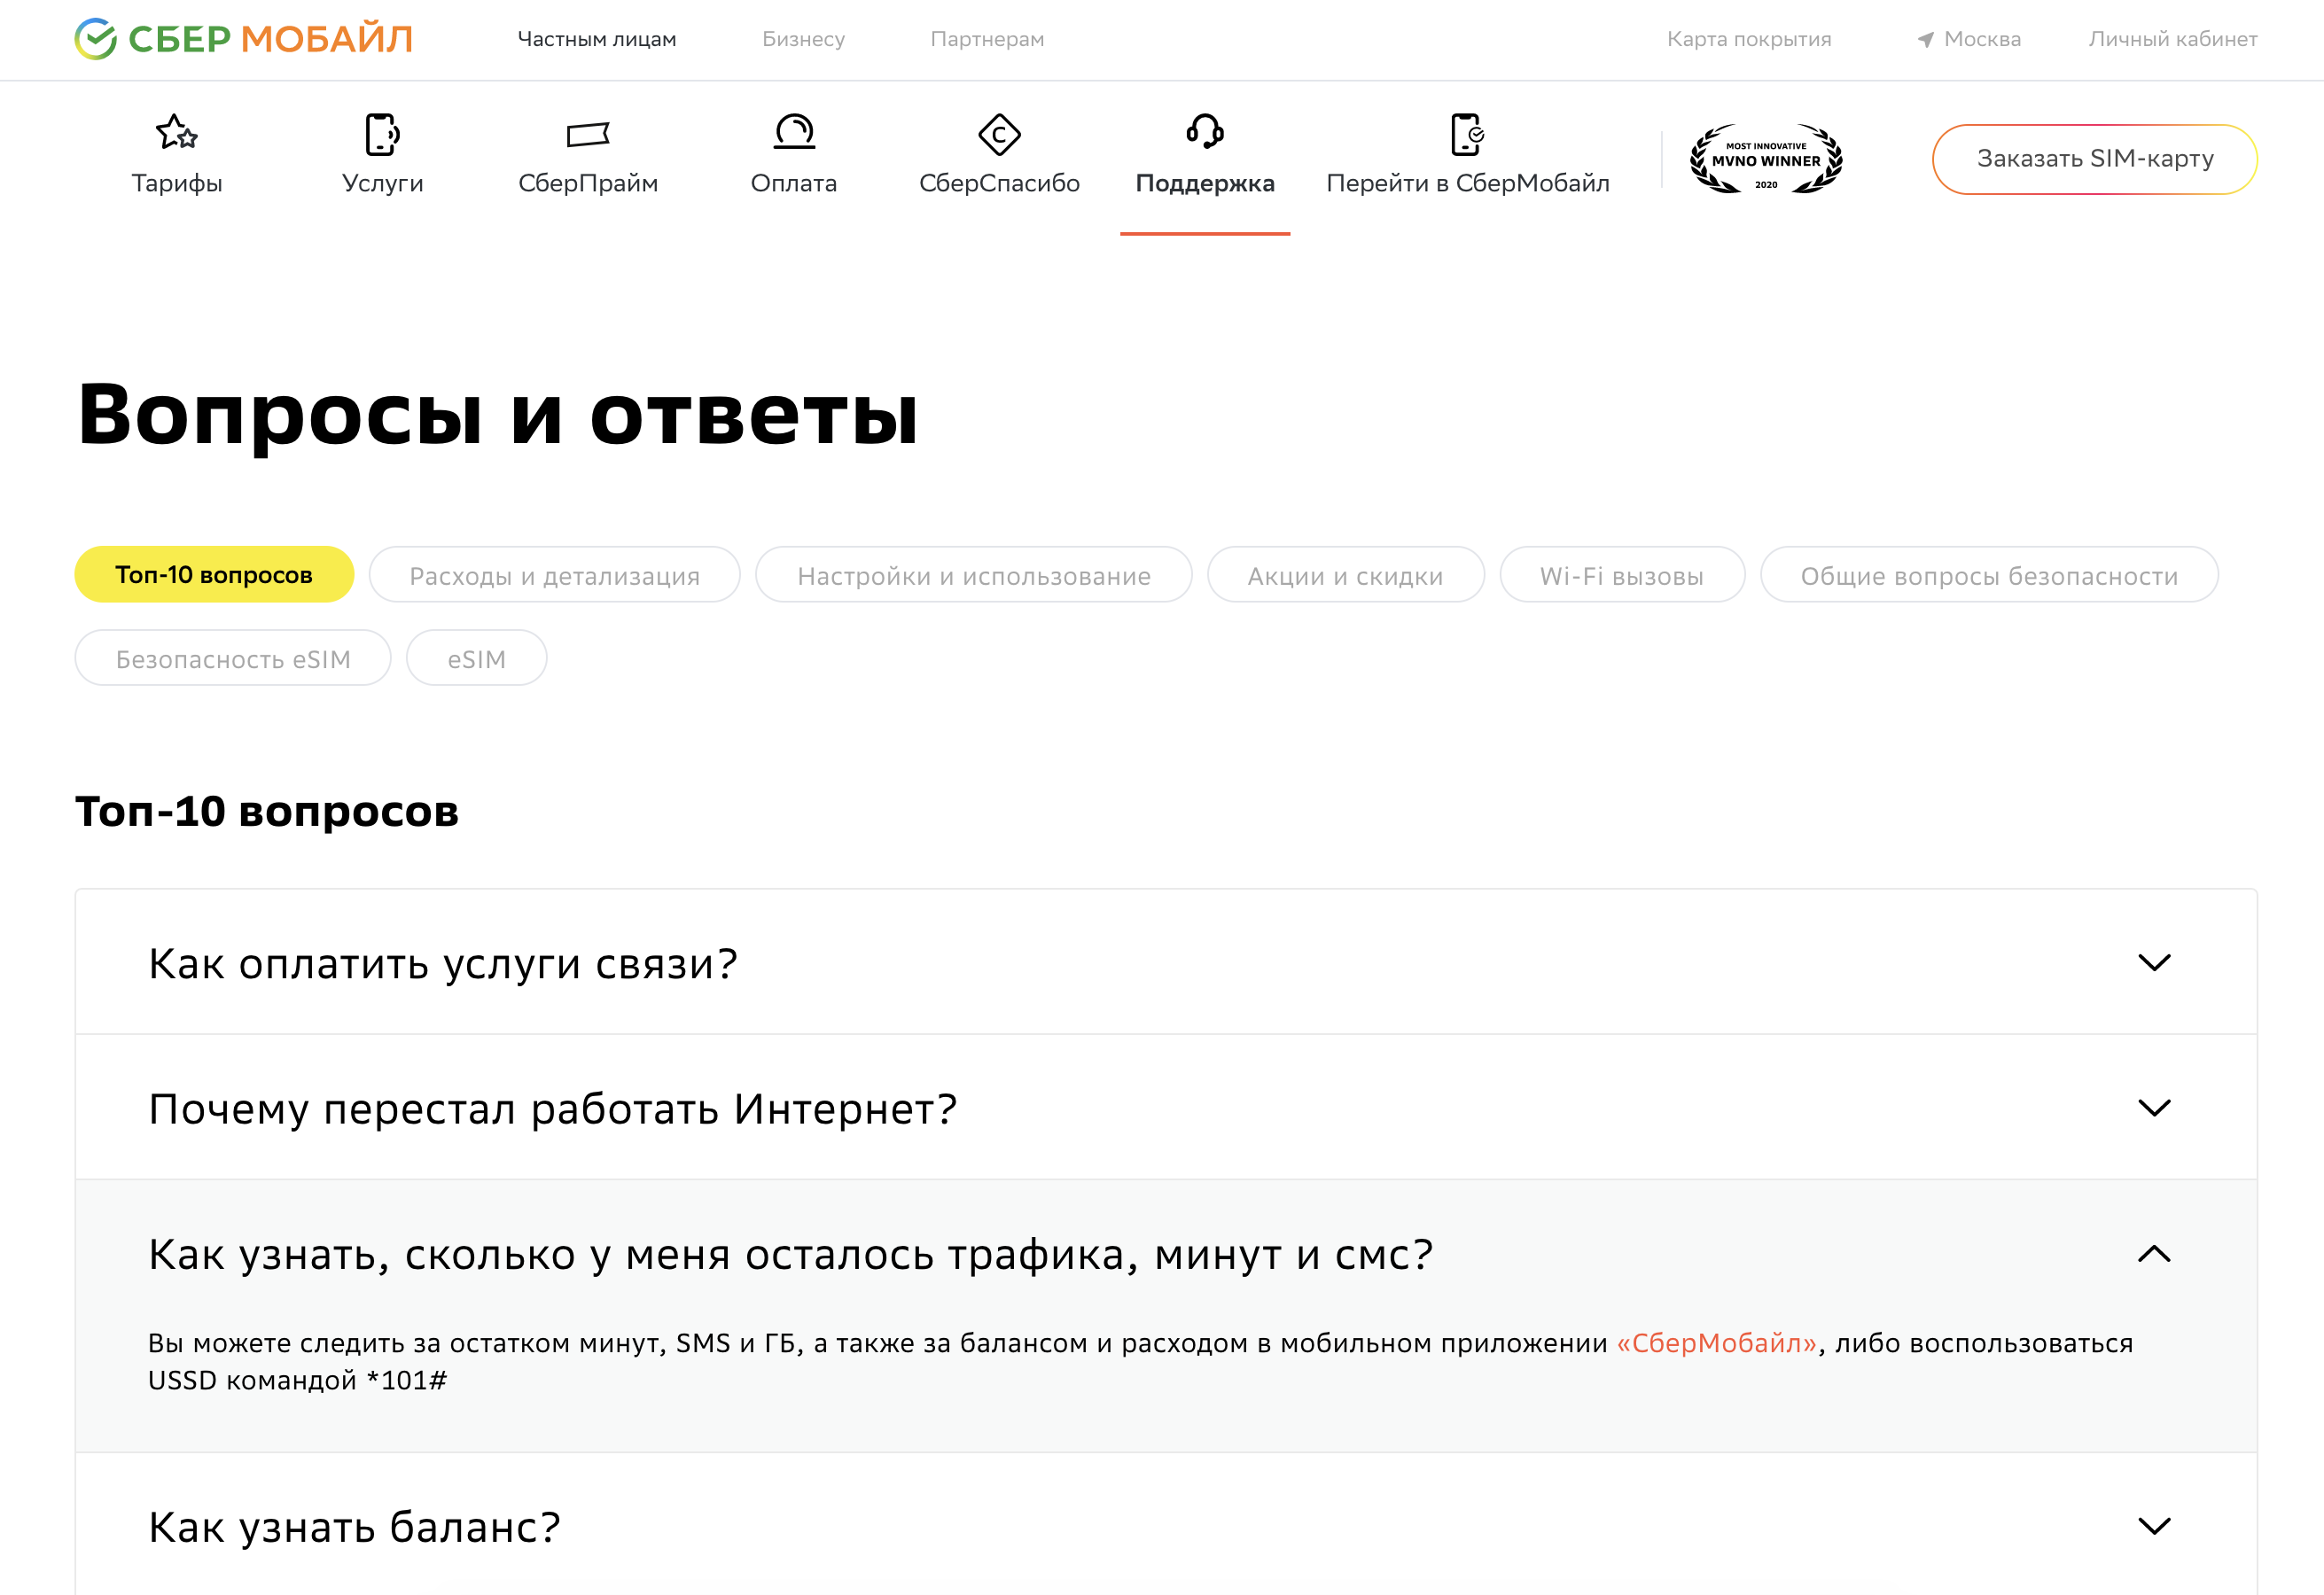Click the MVNO Winner 2020 badge
The image size is (2324, 1595).
coord(1765,158)
